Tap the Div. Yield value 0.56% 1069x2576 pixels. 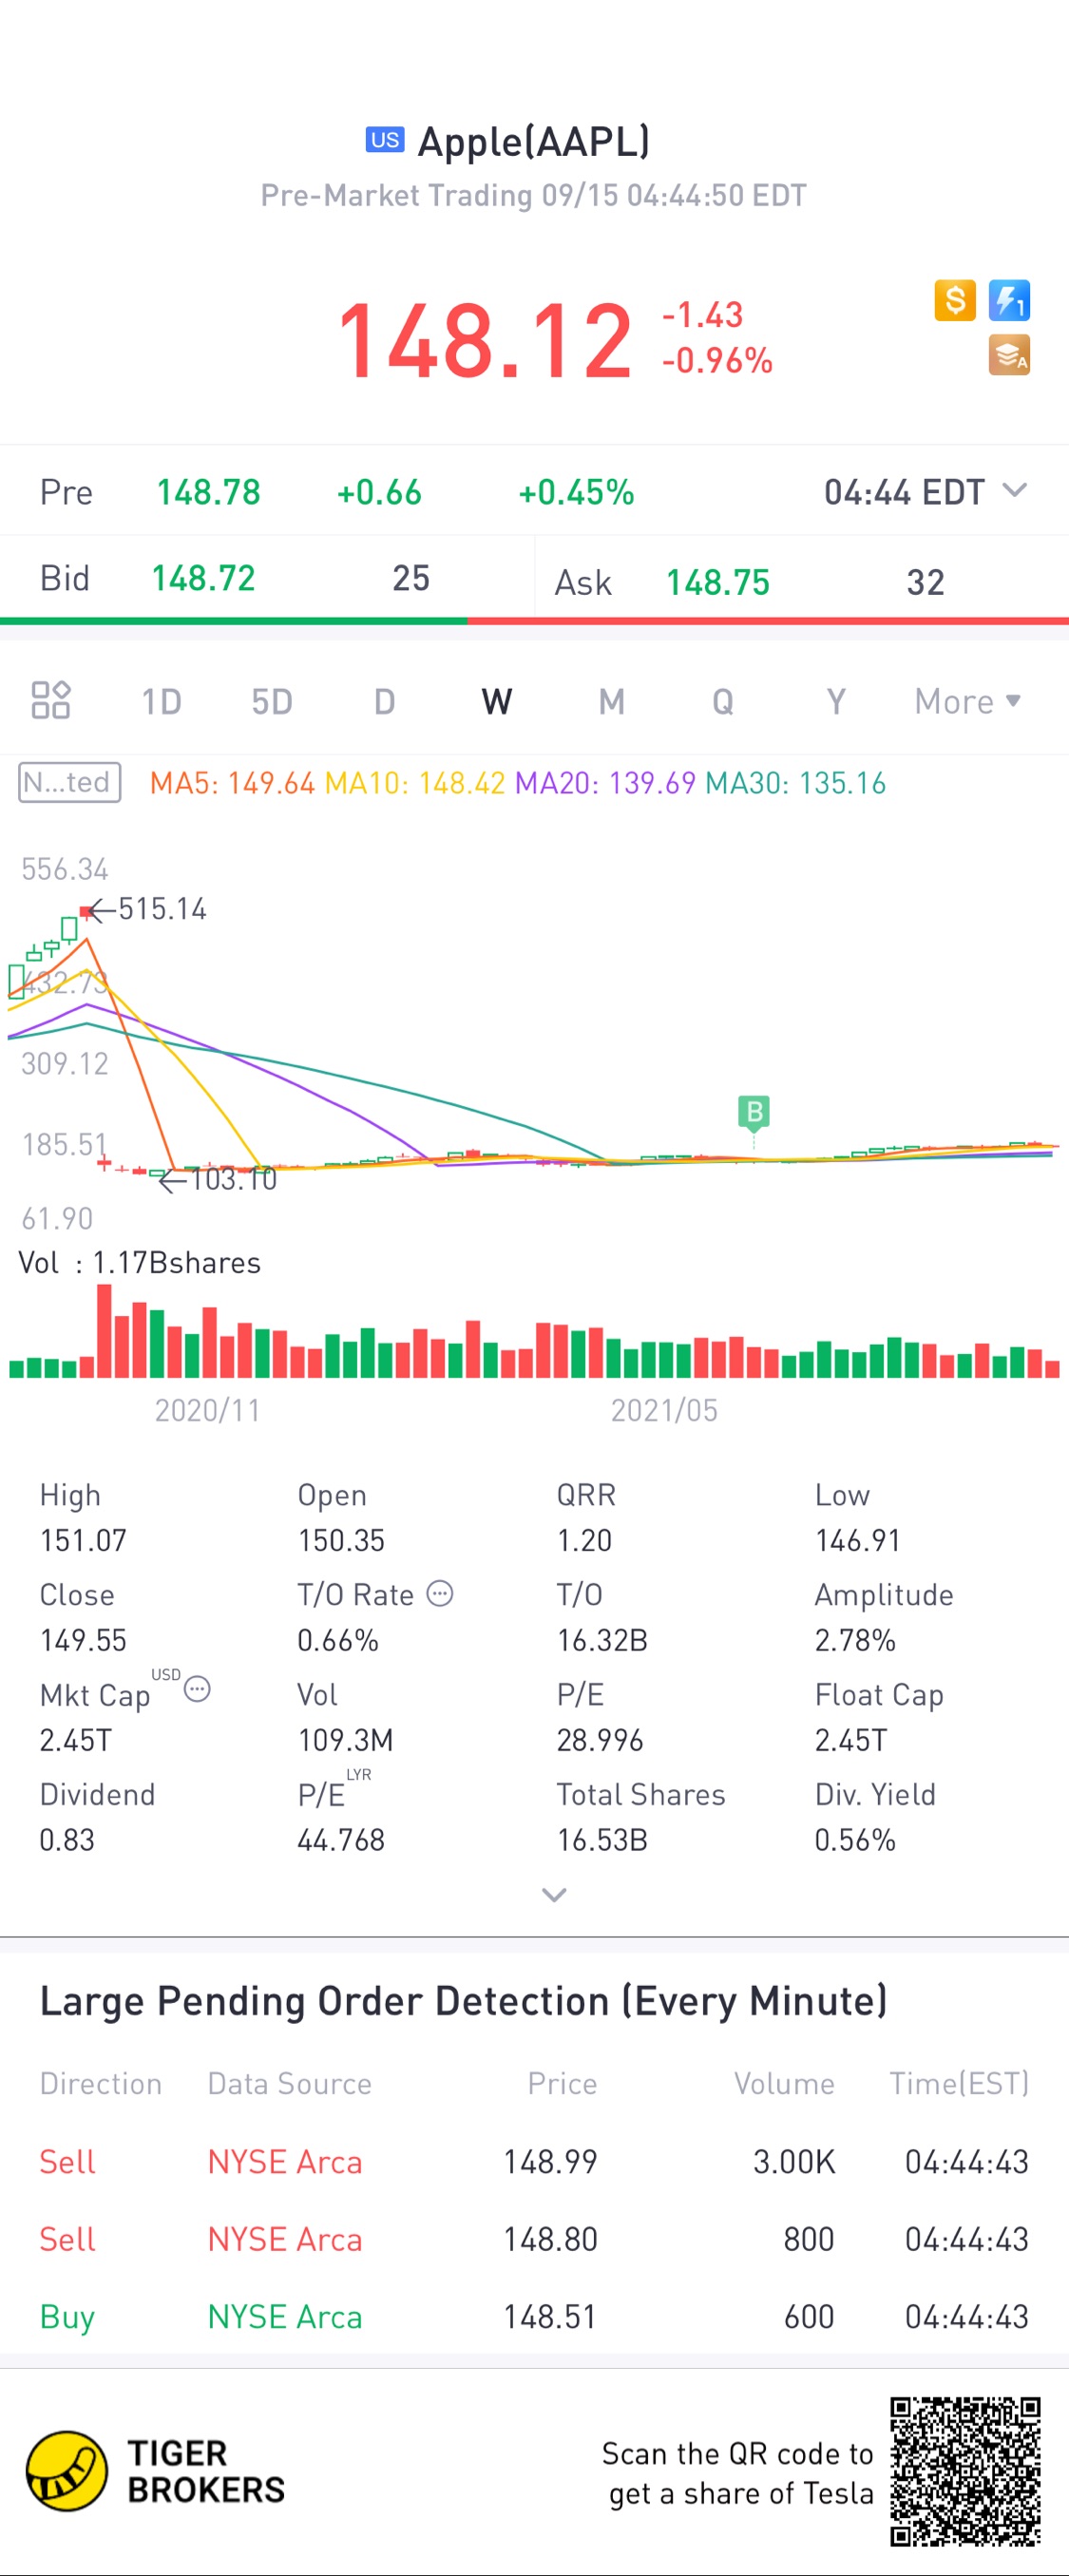coord(855,1840)
